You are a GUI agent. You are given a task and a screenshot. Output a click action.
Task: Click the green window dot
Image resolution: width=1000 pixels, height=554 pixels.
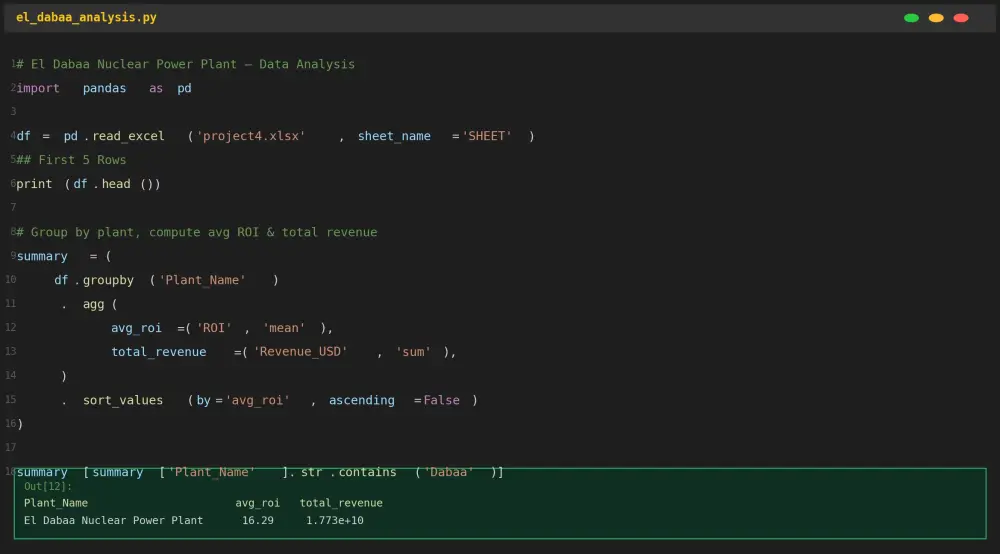tap(911, 18)
